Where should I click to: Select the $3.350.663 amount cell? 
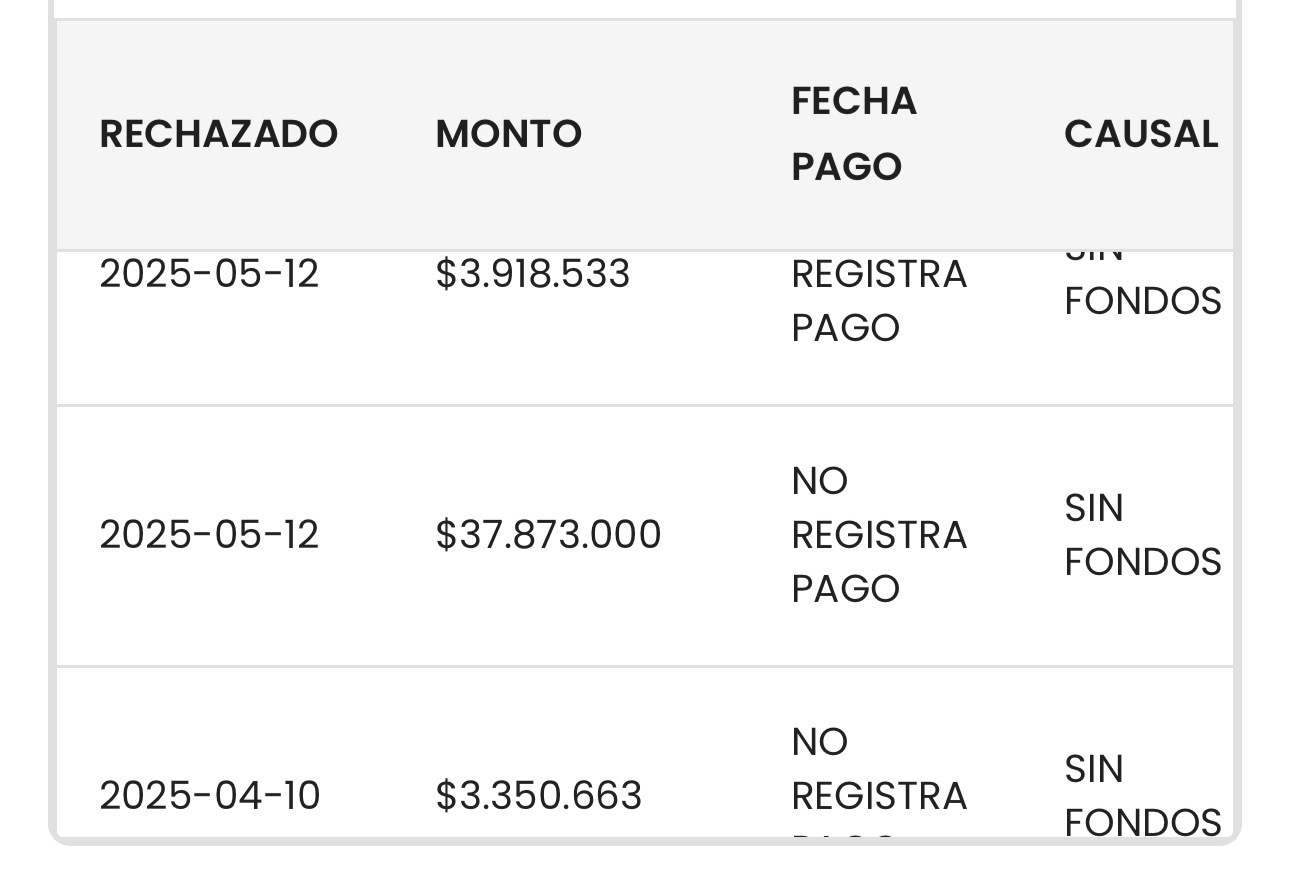click(x=539, y=796)
